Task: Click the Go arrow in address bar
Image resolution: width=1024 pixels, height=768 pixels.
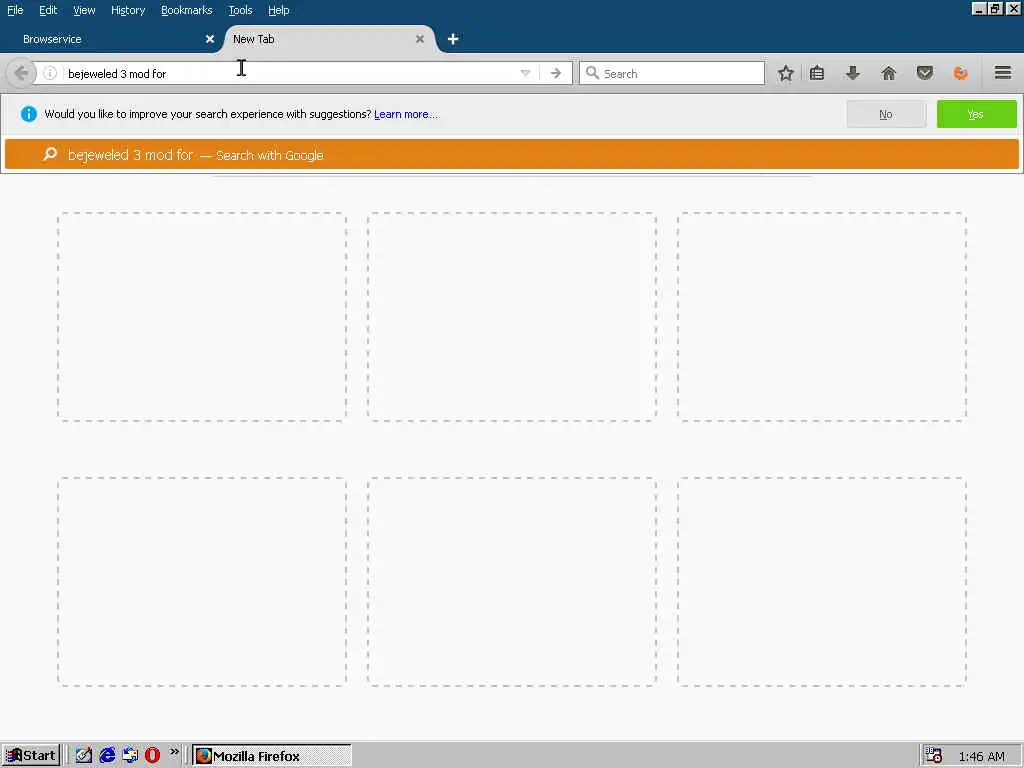Action: pyautogui.click(x=556, y=73)
